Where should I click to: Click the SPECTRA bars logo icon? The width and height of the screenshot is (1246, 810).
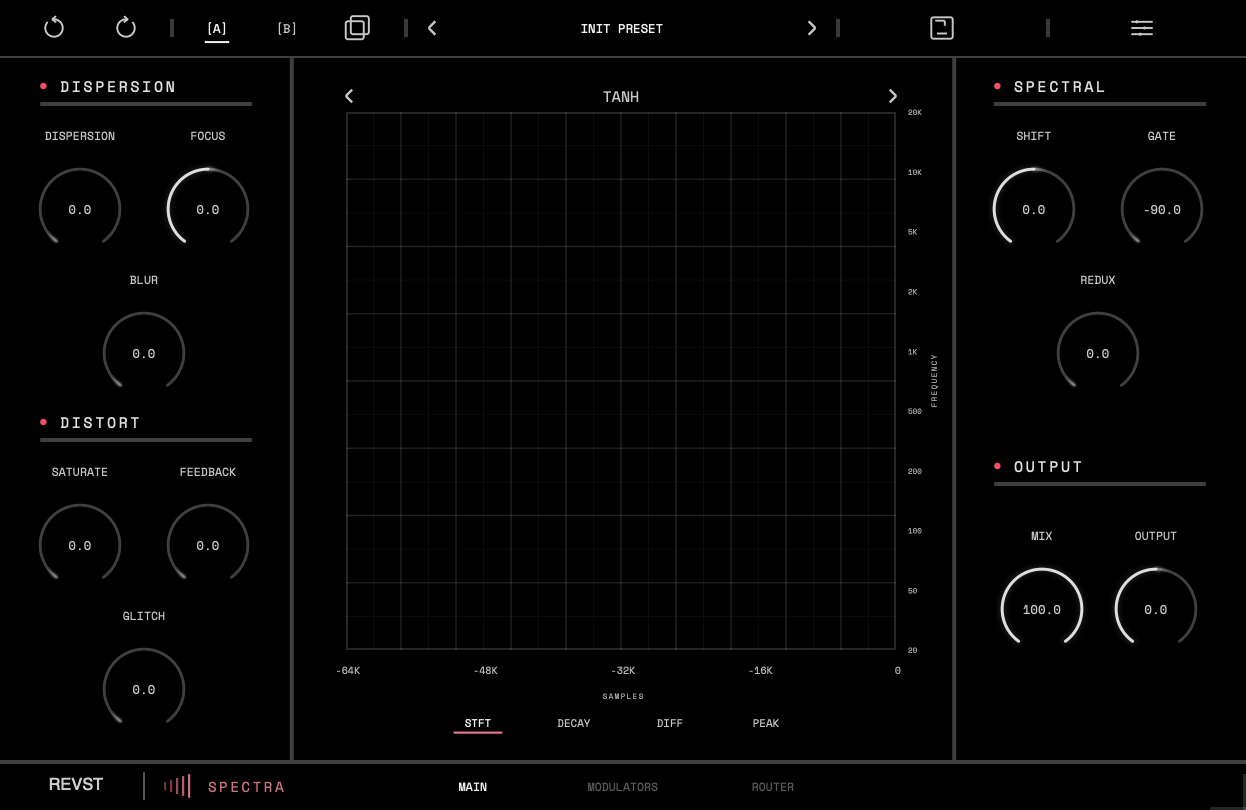(177, 786)
